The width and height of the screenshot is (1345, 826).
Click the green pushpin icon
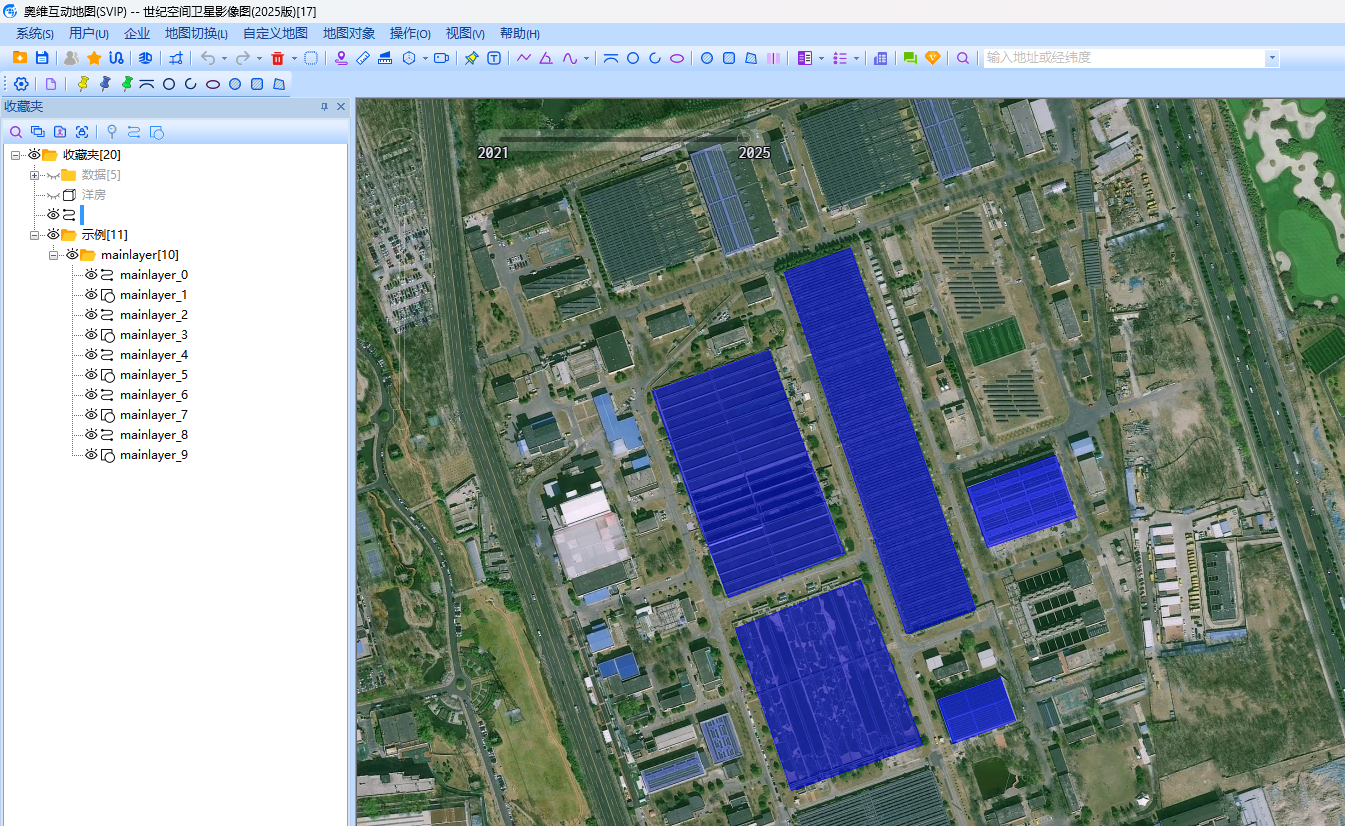(x=126, y=84)
